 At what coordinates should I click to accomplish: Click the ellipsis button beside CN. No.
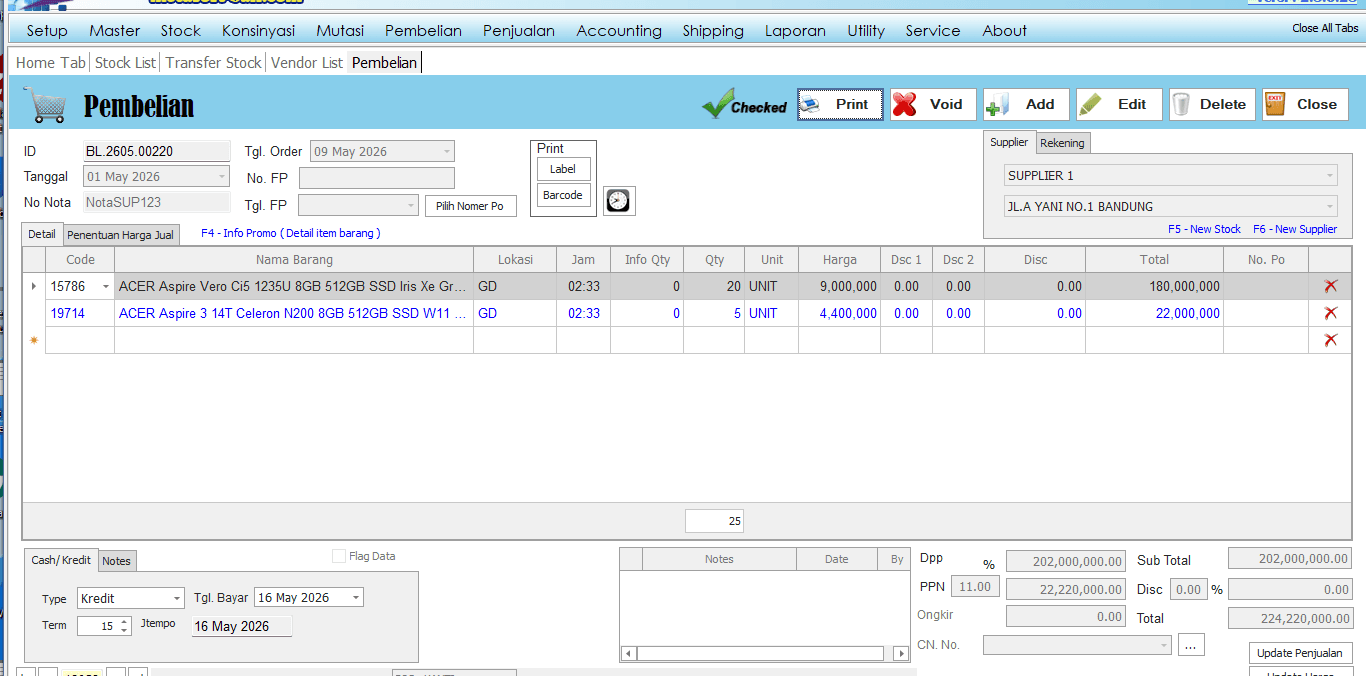click(1191, 645)
